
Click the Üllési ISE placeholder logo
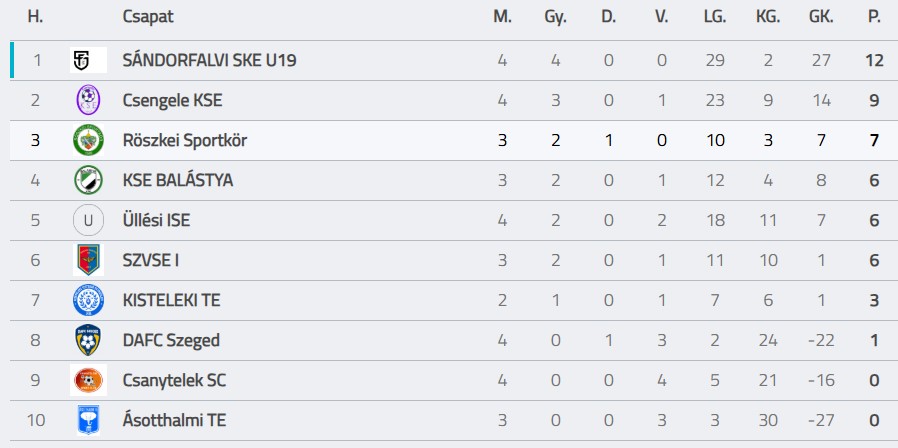point(88,220)
